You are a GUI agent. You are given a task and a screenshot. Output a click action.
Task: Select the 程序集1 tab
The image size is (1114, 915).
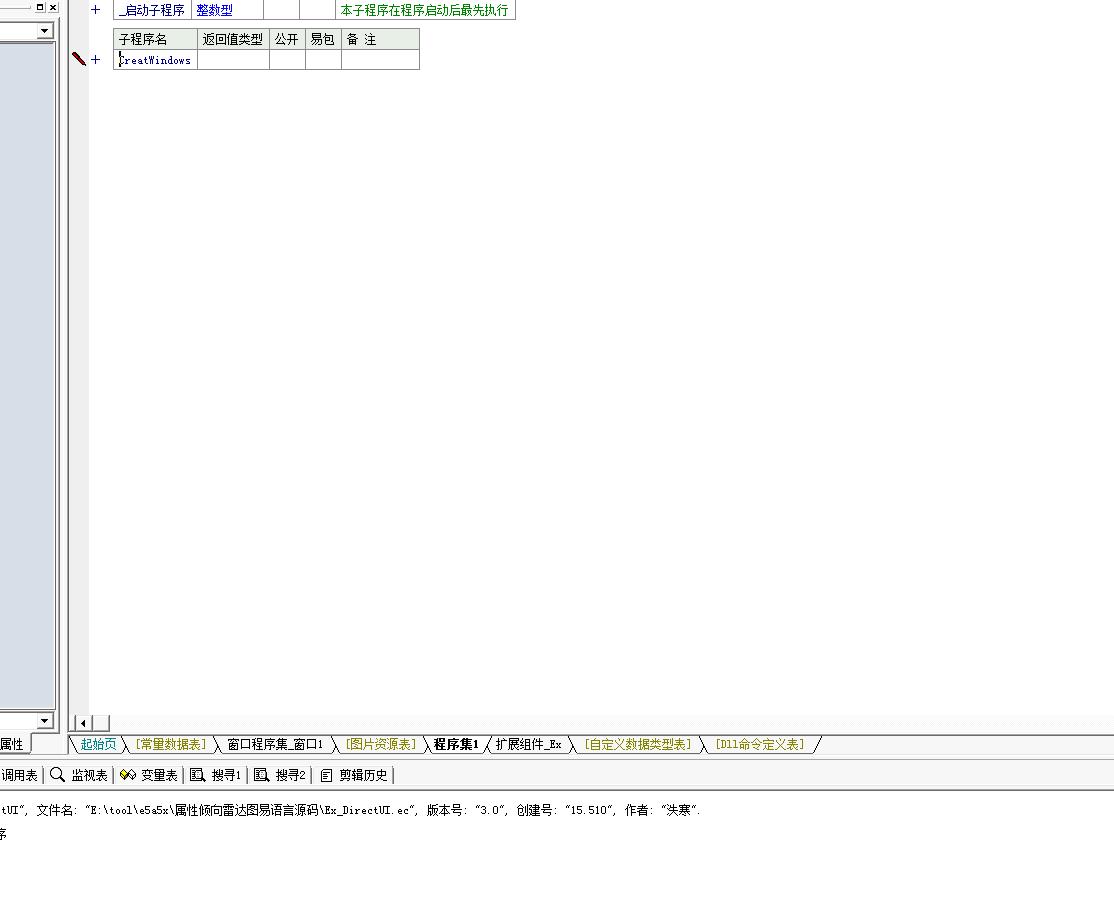click(456, 744)
